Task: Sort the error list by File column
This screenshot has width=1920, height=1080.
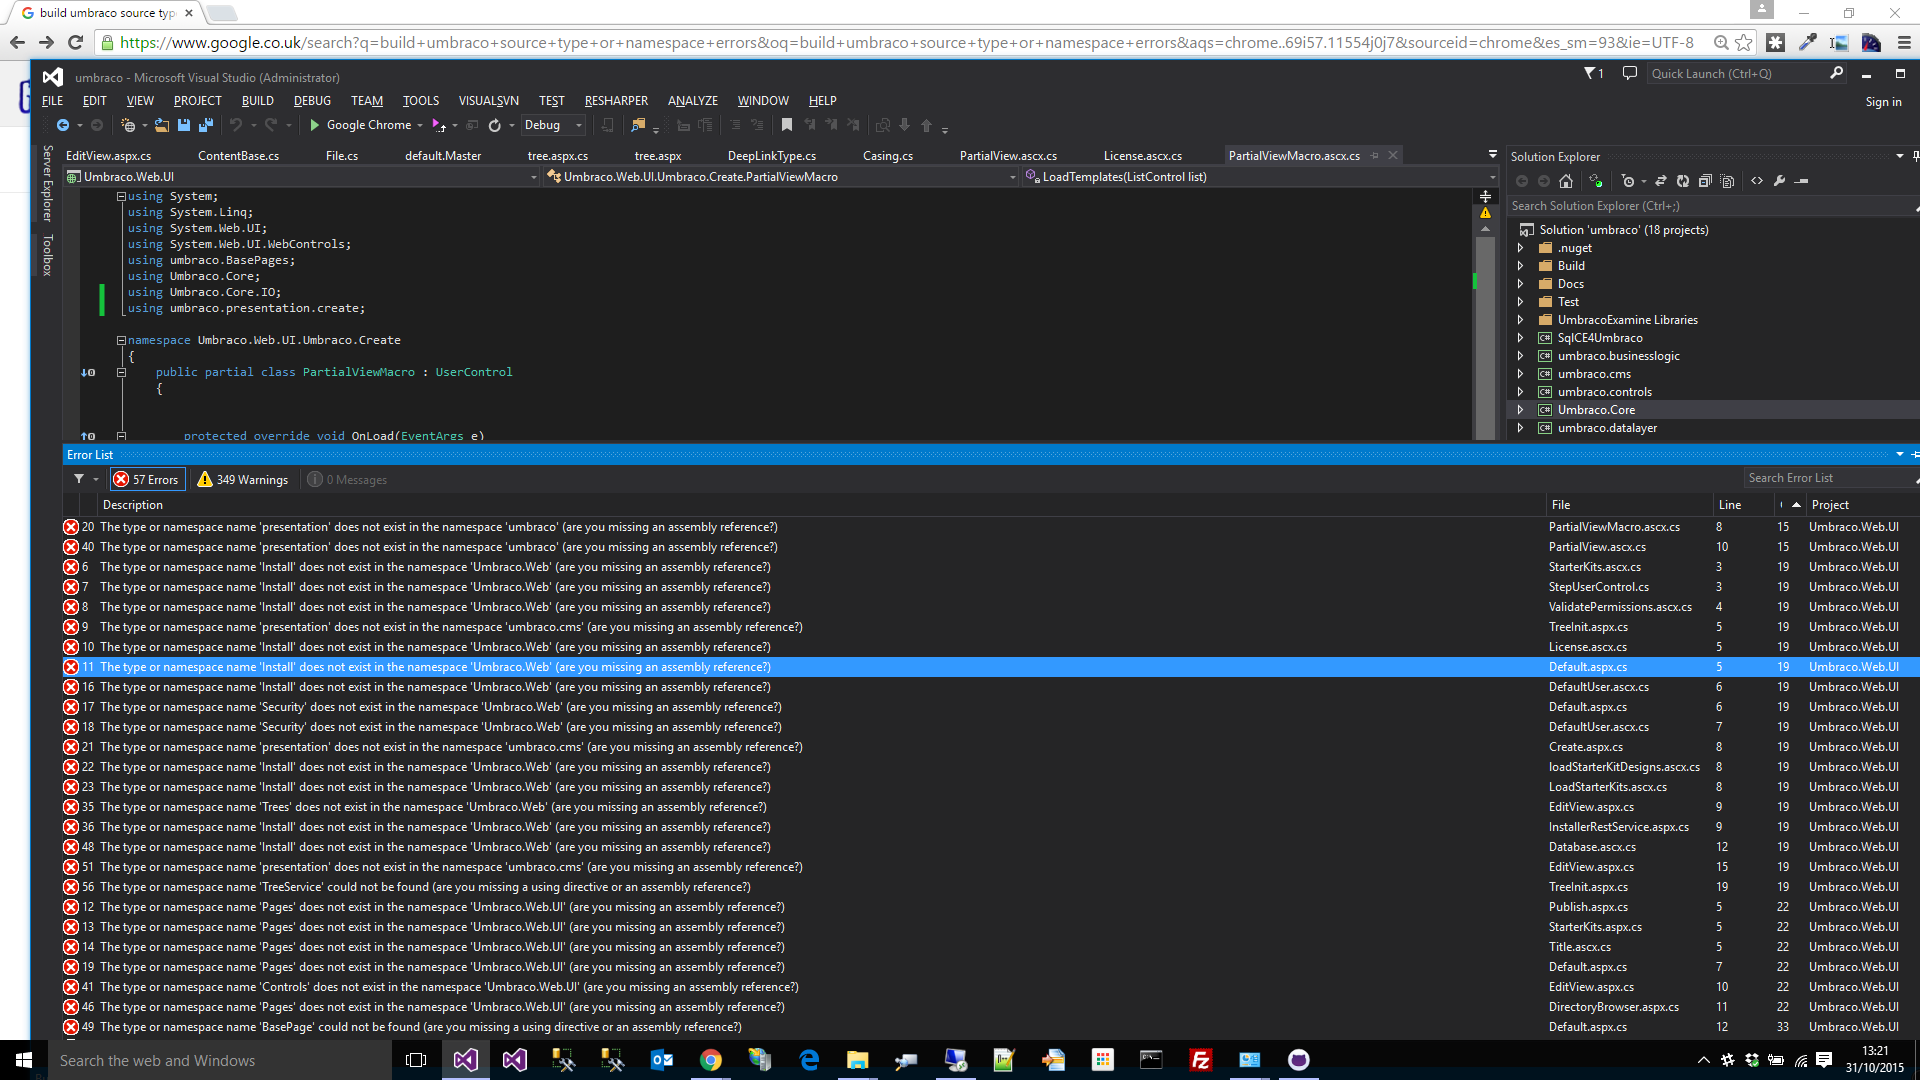Action: tap(1560, 505)
